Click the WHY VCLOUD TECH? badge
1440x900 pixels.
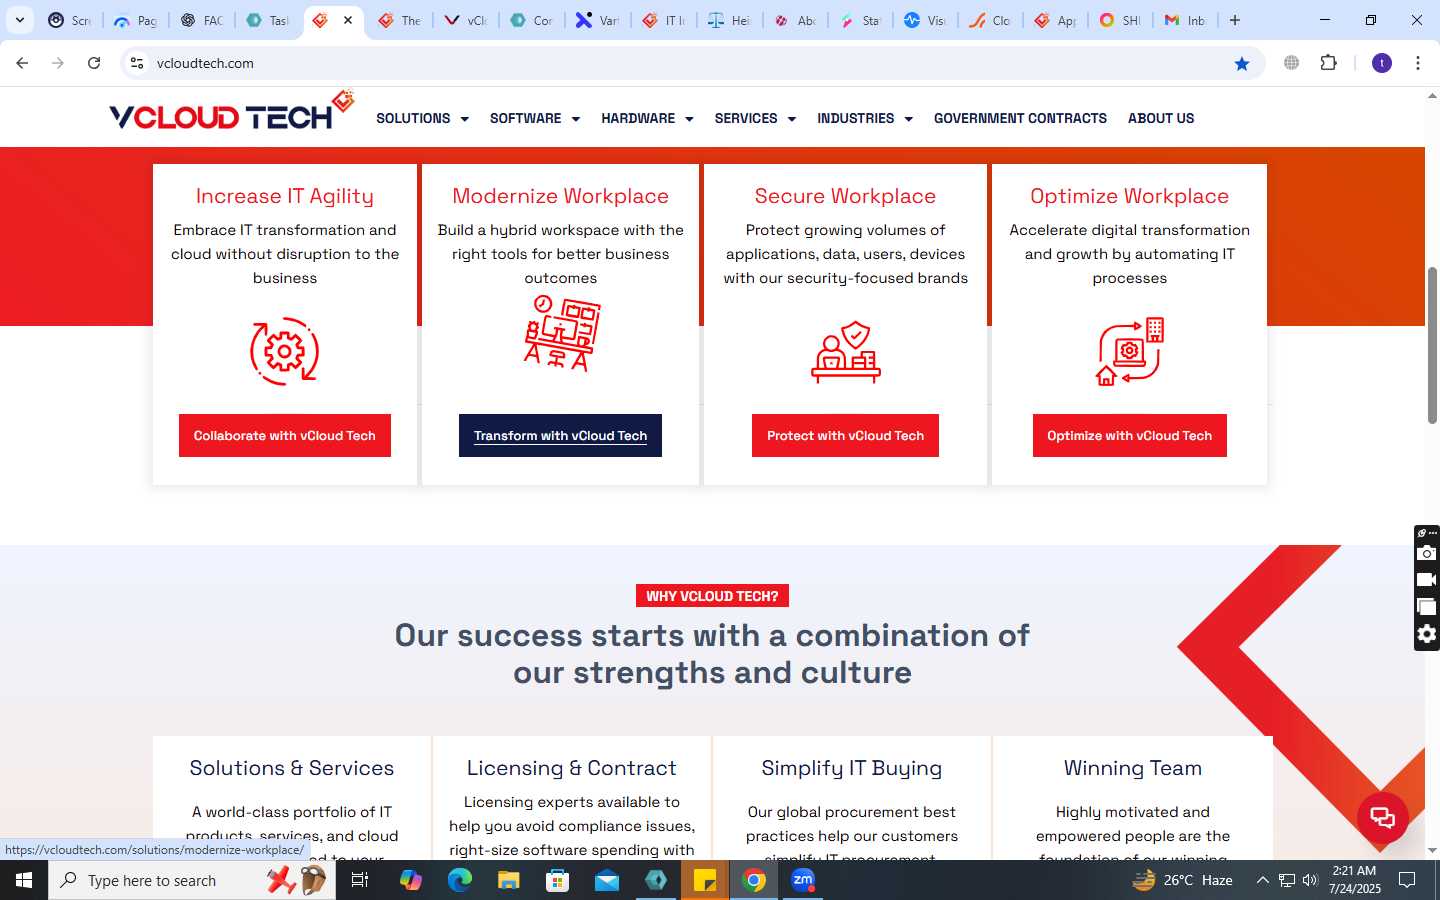click(712, 596)
